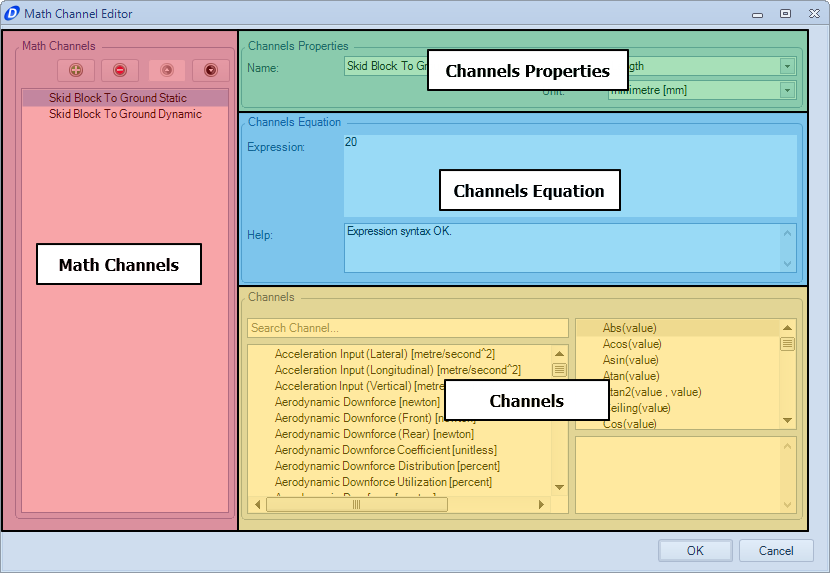The width and height of the screenshot is (830, 573).
Task: Move the selected math channel up
Action: pyautogui.click(x=167, y=70)
